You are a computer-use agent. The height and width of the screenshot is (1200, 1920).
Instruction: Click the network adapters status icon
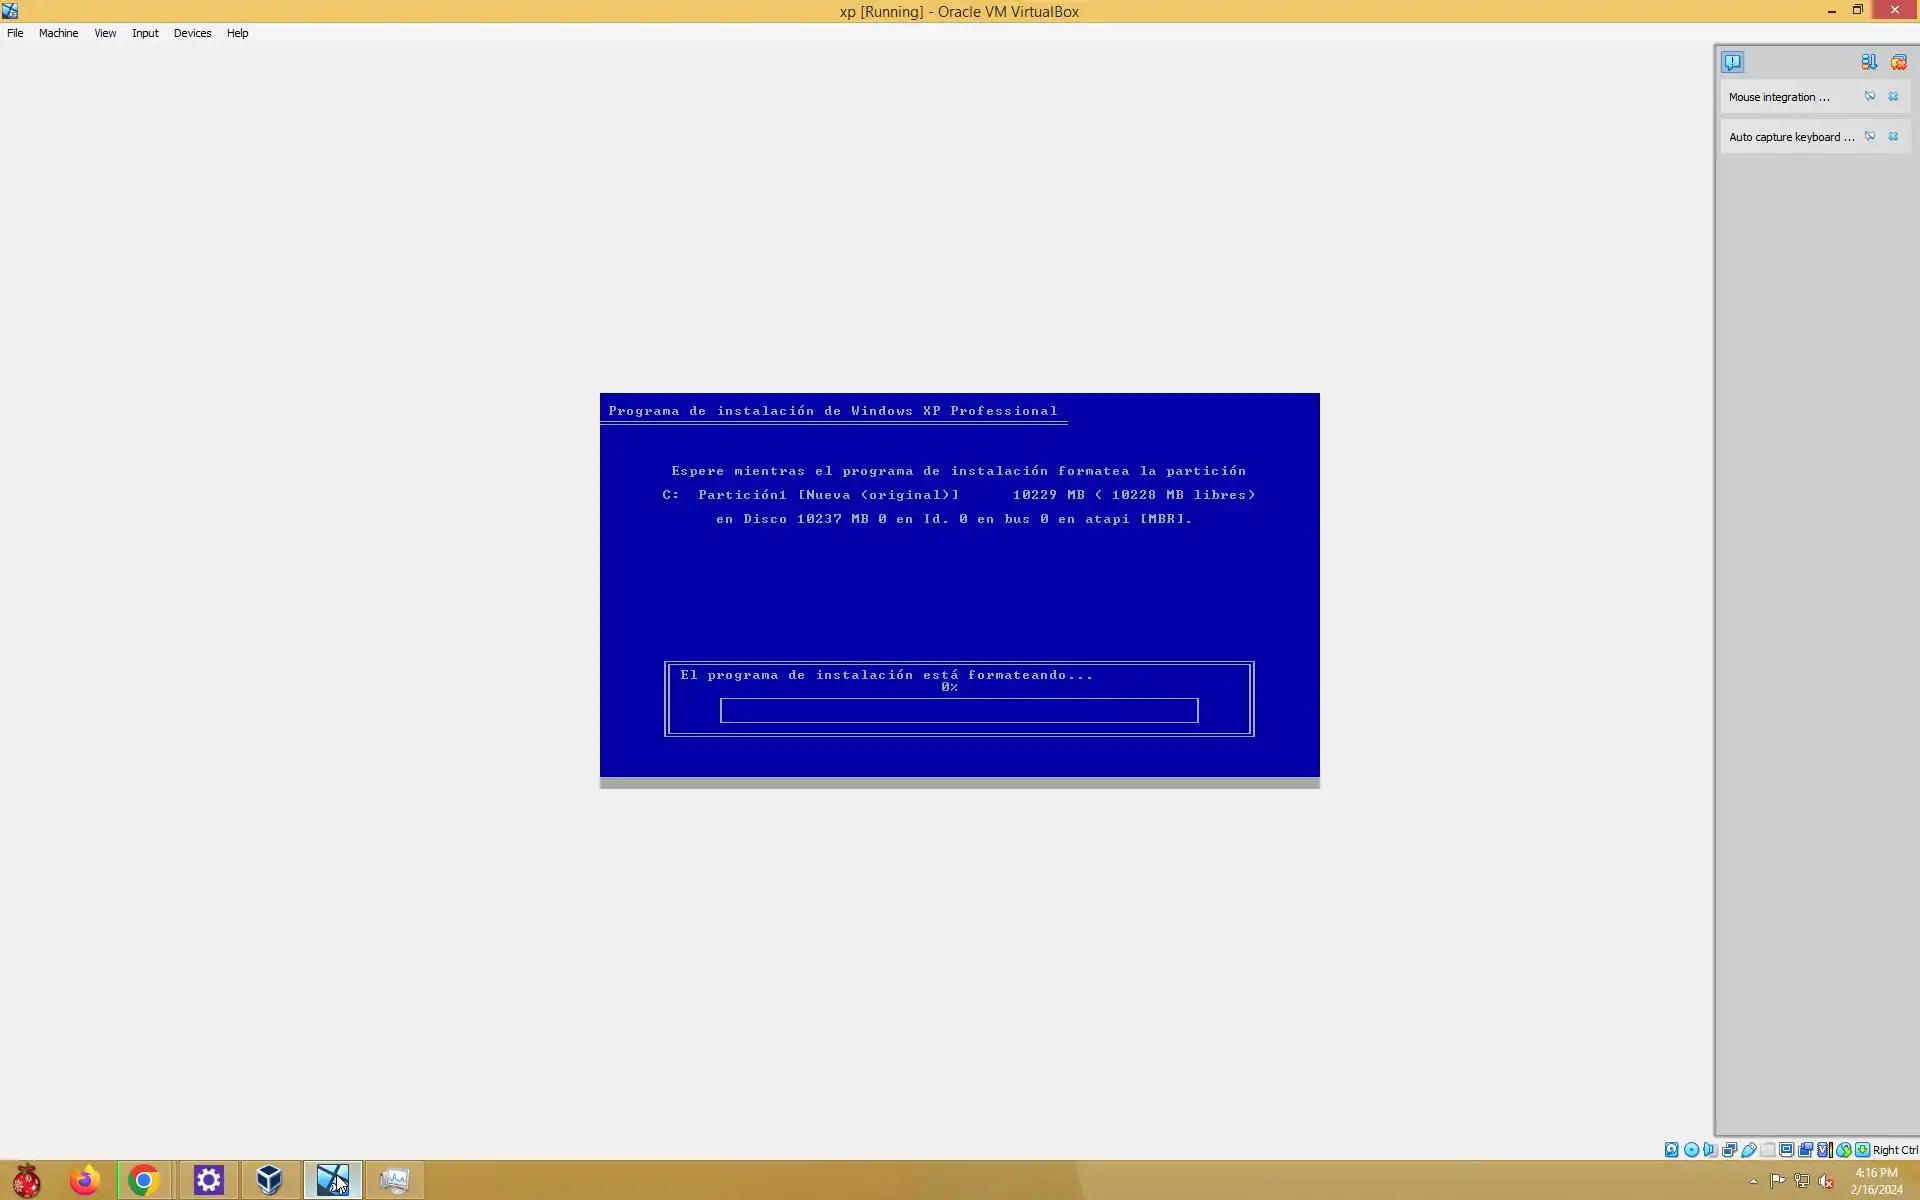[1729, 1150]
